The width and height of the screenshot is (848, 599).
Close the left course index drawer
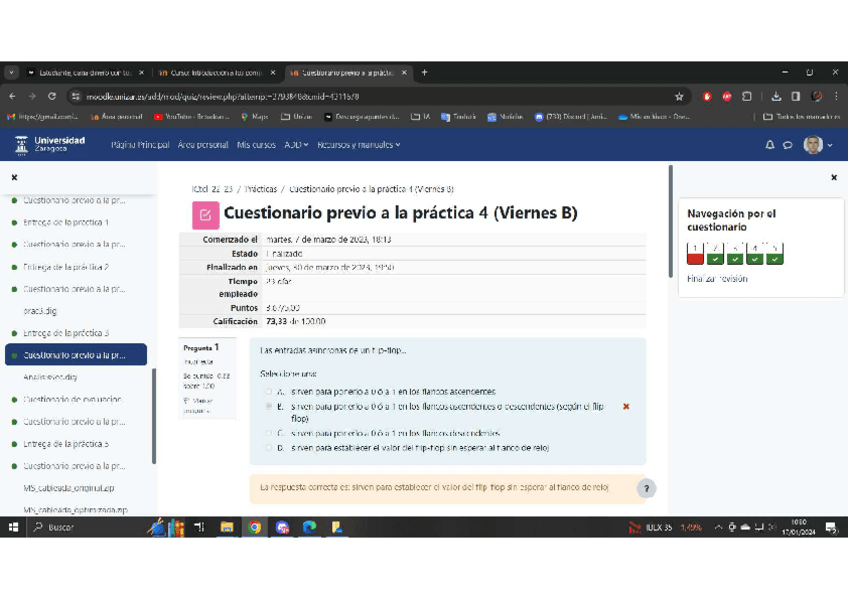14,177
